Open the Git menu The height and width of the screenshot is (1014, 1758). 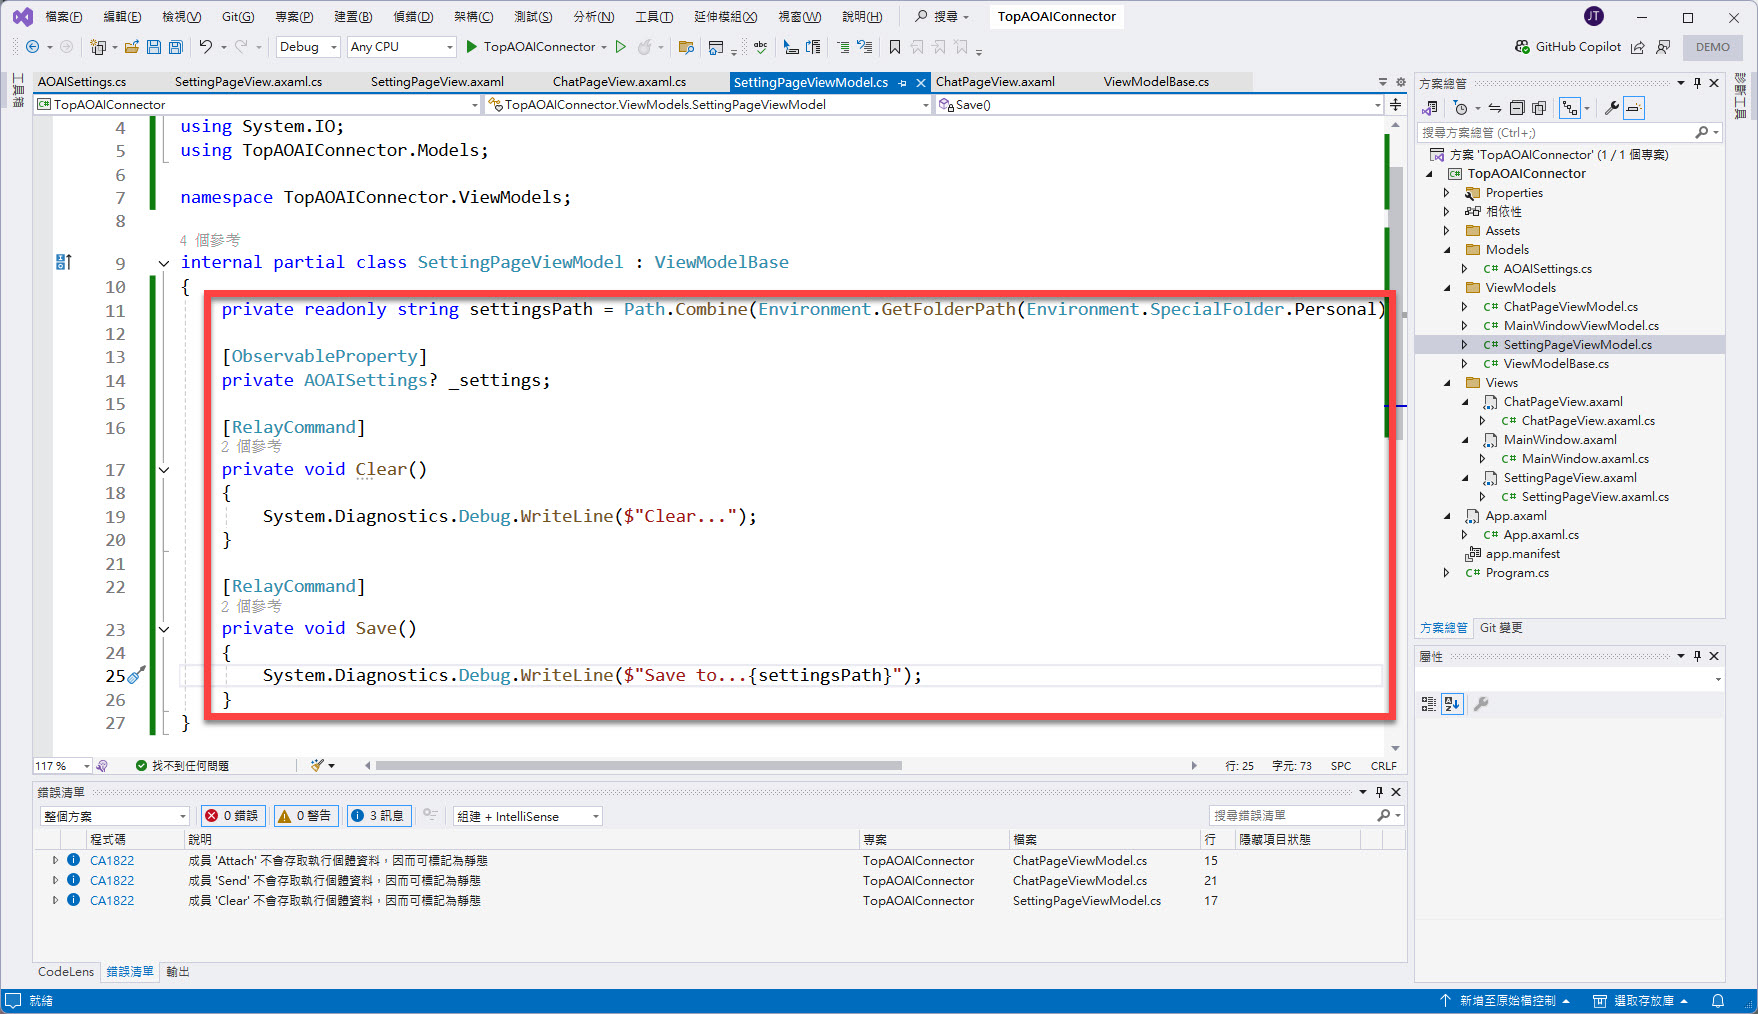point(238,16)
